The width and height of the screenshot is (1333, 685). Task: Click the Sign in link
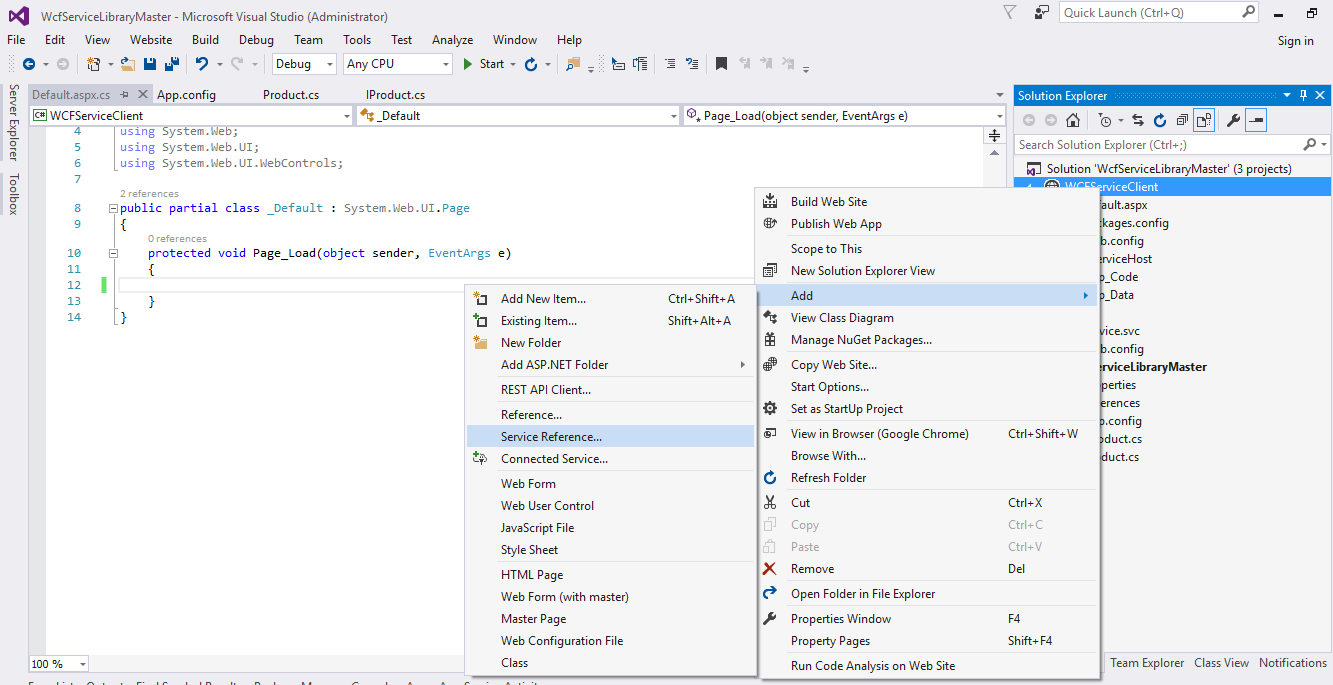point(1296,41)
